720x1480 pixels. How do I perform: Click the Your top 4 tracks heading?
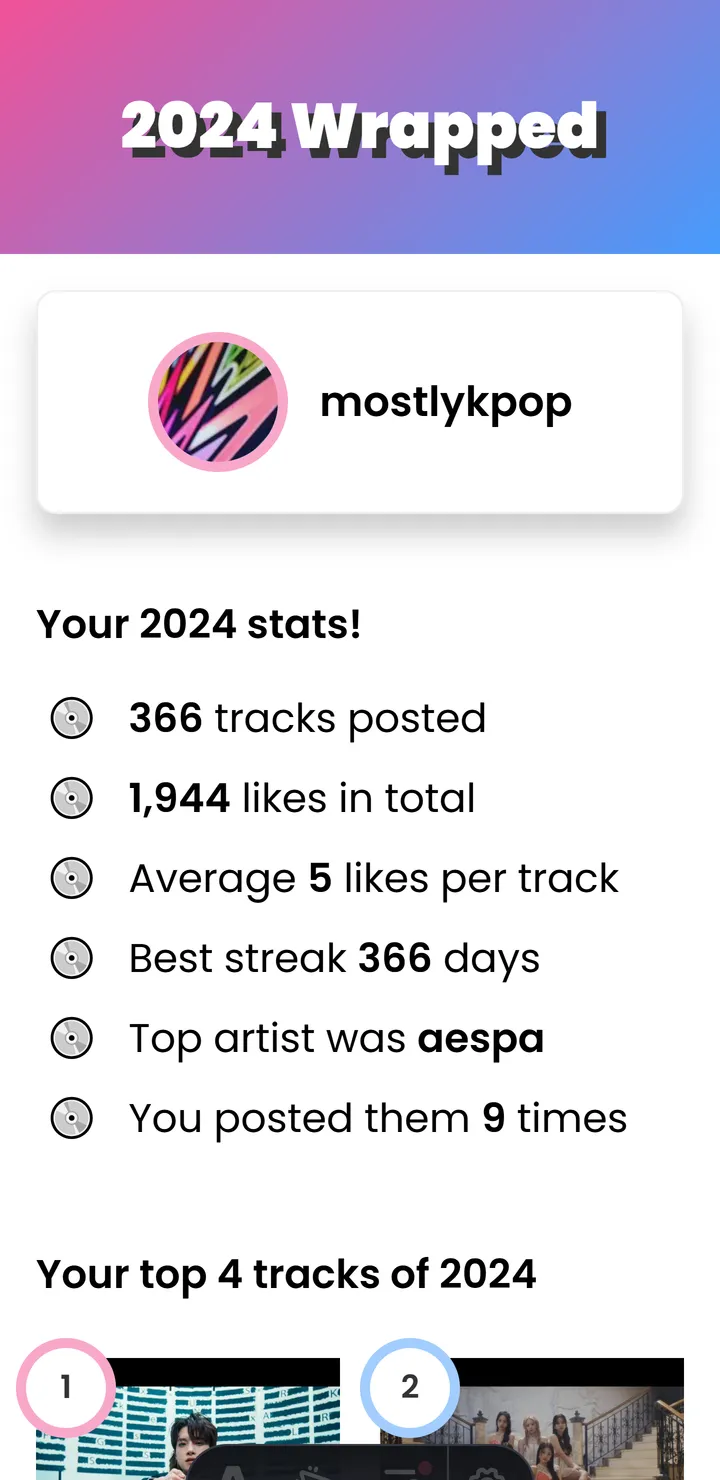click(x=286, y=1274)
